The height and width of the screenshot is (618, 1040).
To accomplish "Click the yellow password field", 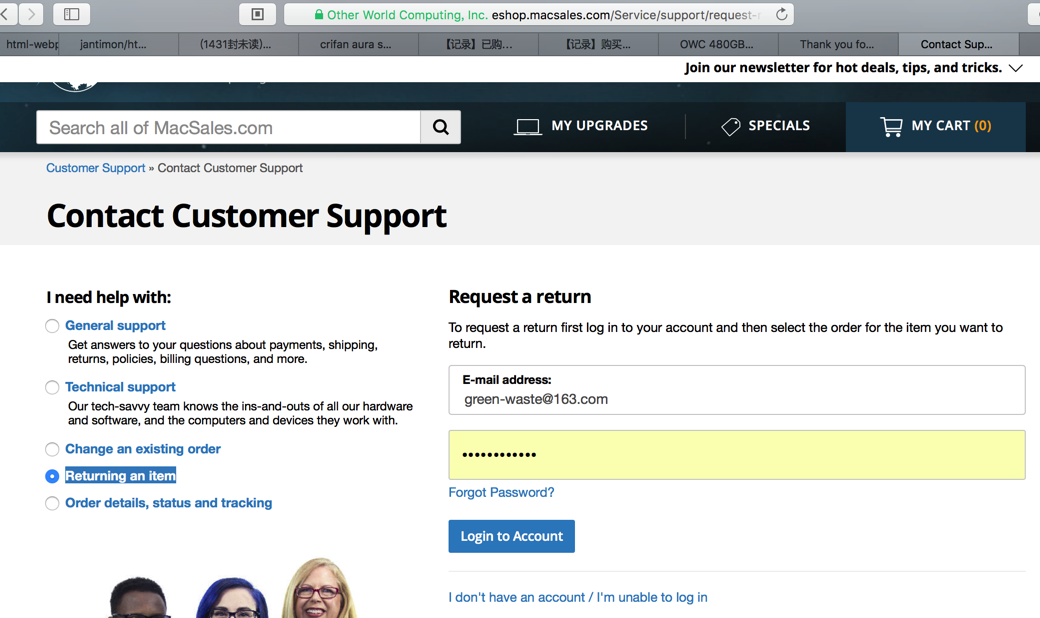I will (737, 455).
